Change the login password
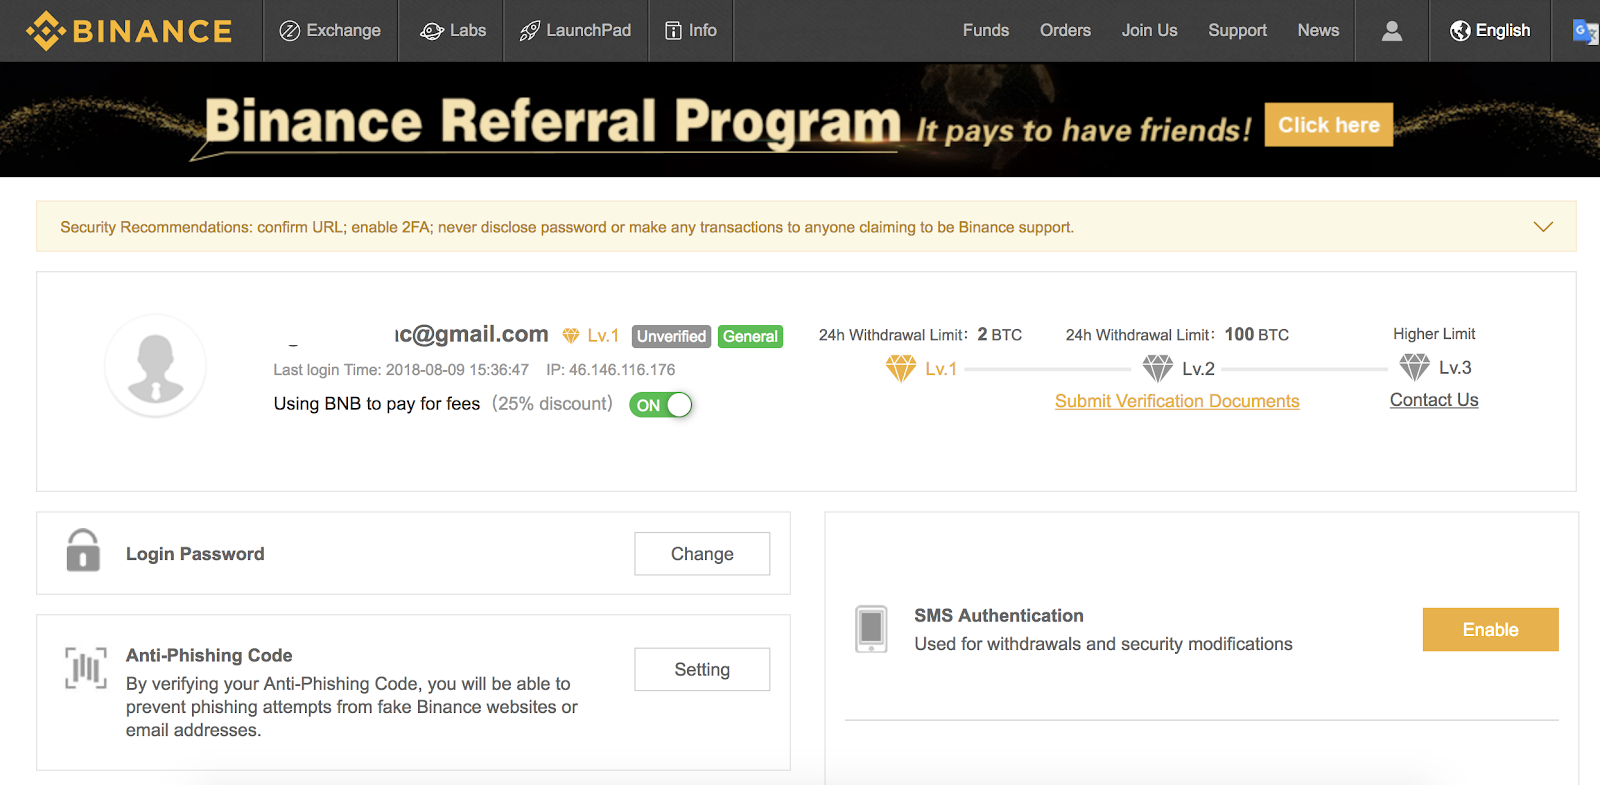 [702, 554]
